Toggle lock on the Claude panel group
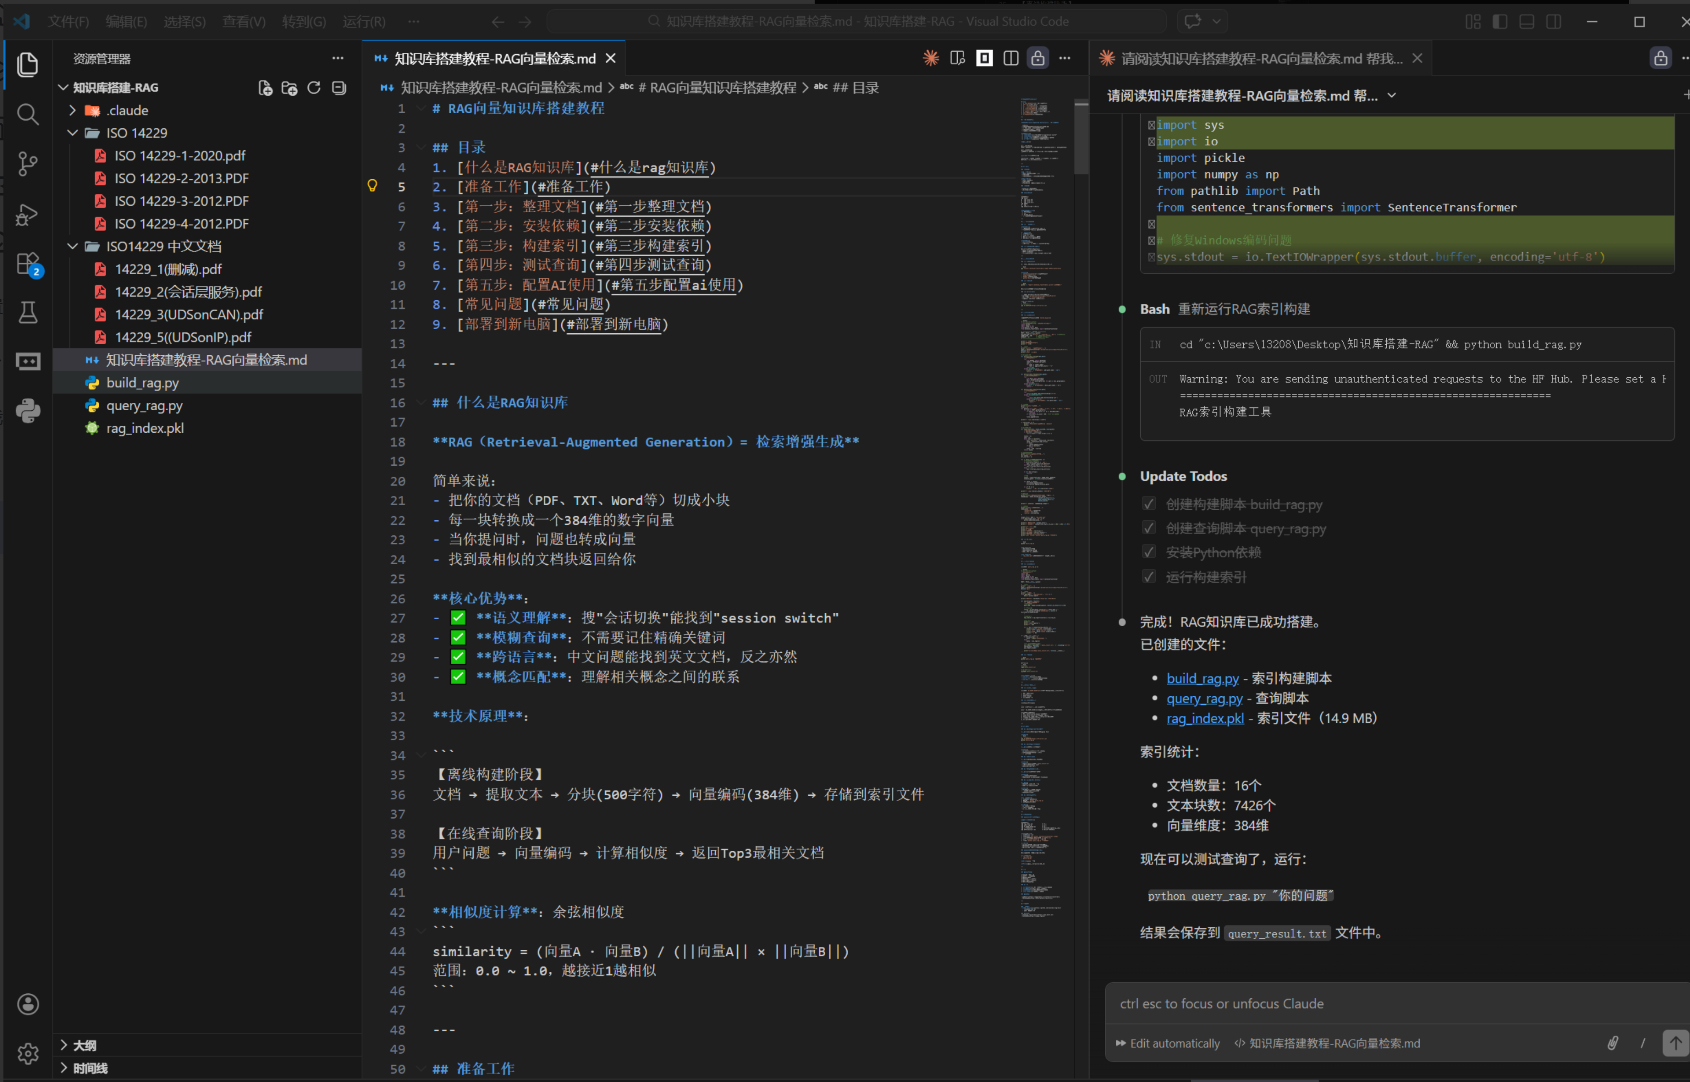This screenshot has width=1690, height=1082. click(1661, 58)
